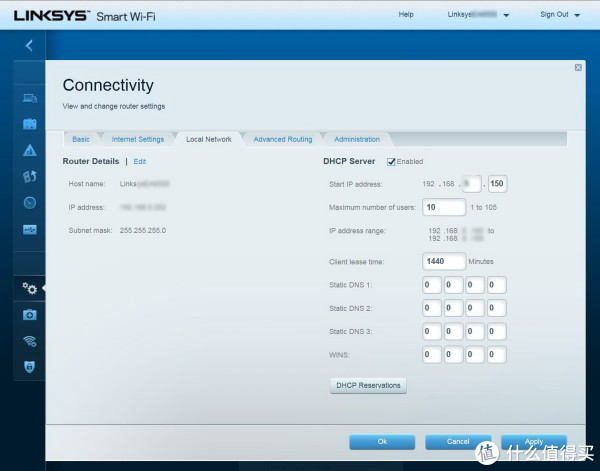Open Security shield icon
Image resolution: width=600 pixels, height=471 pixels.
point(29,367)
